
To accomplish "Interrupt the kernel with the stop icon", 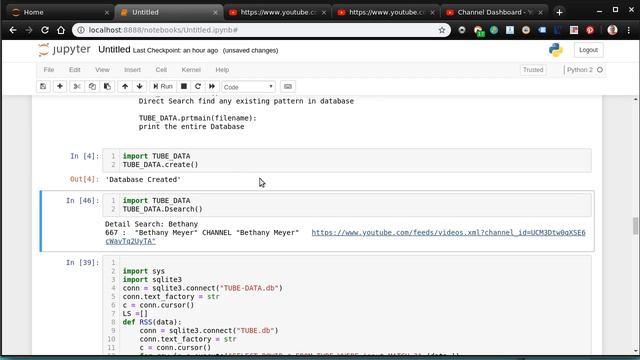I will [x=184, y=87].
